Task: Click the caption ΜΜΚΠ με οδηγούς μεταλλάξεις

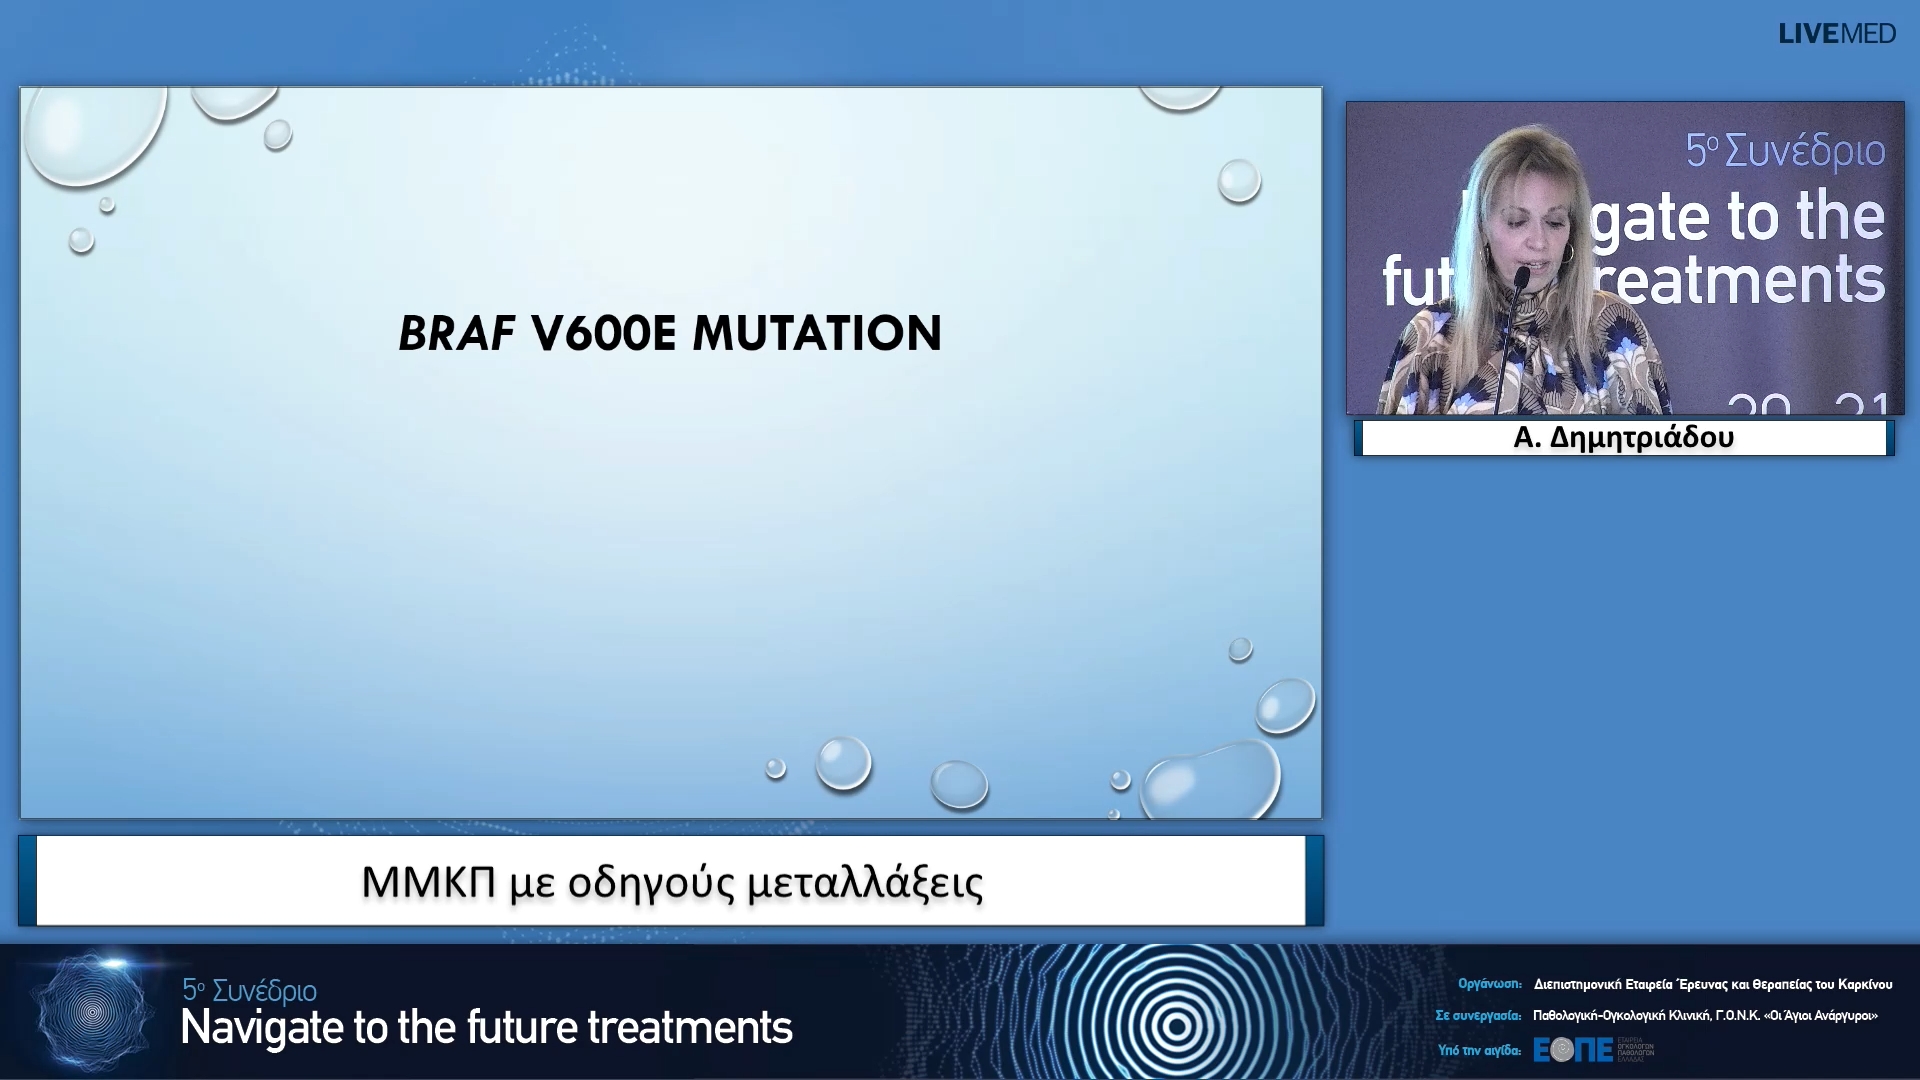Action: (671, 882)
